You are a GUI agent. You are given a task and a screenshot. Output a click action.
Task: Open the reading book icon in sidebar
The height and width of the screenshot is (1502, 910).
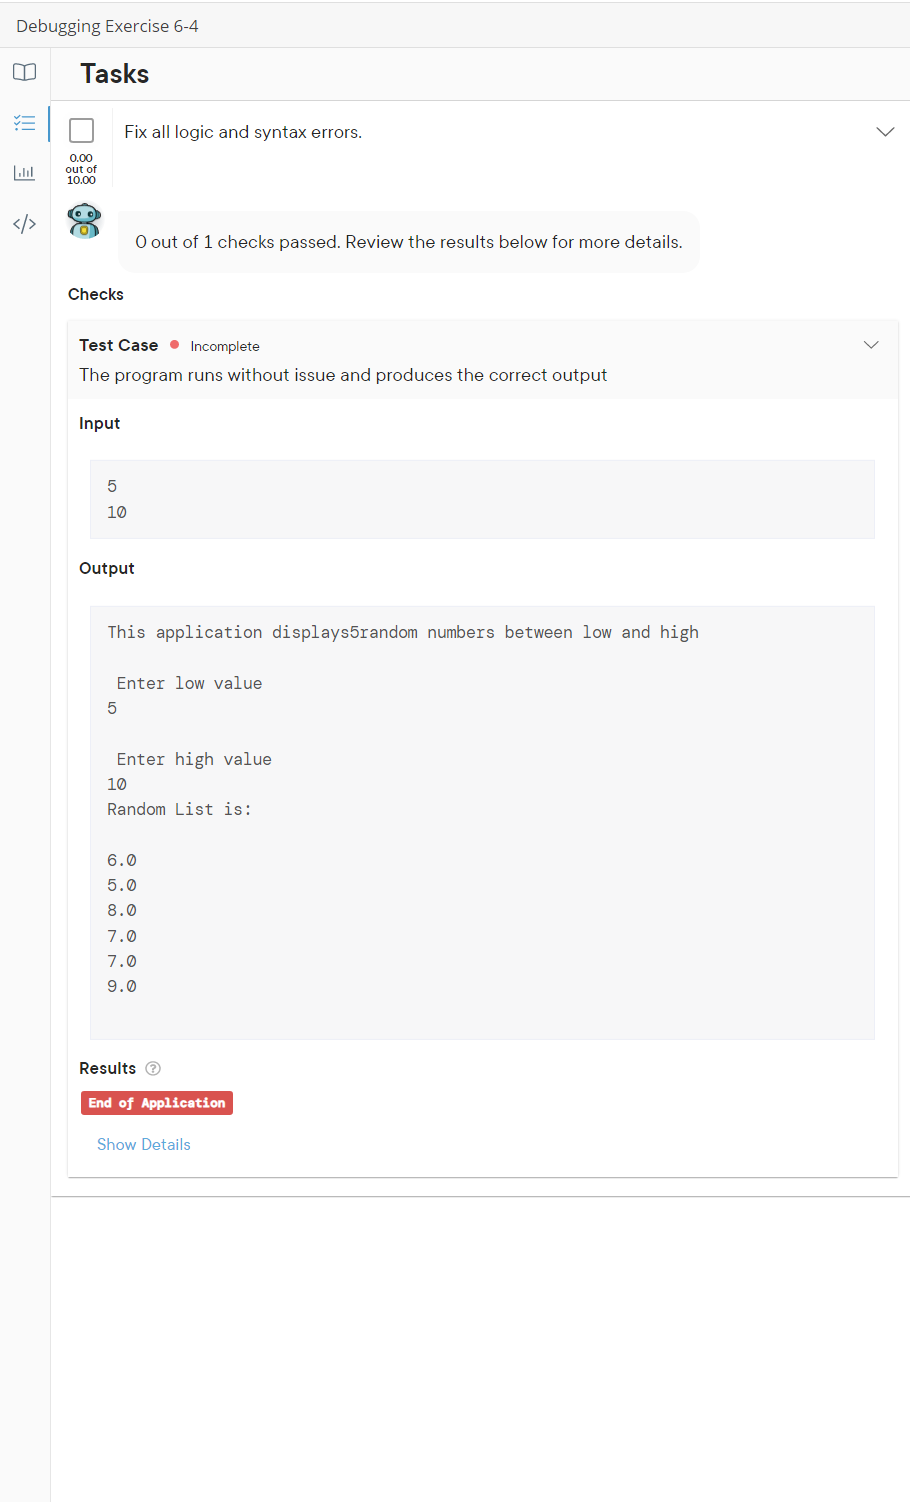pos(24,72)
